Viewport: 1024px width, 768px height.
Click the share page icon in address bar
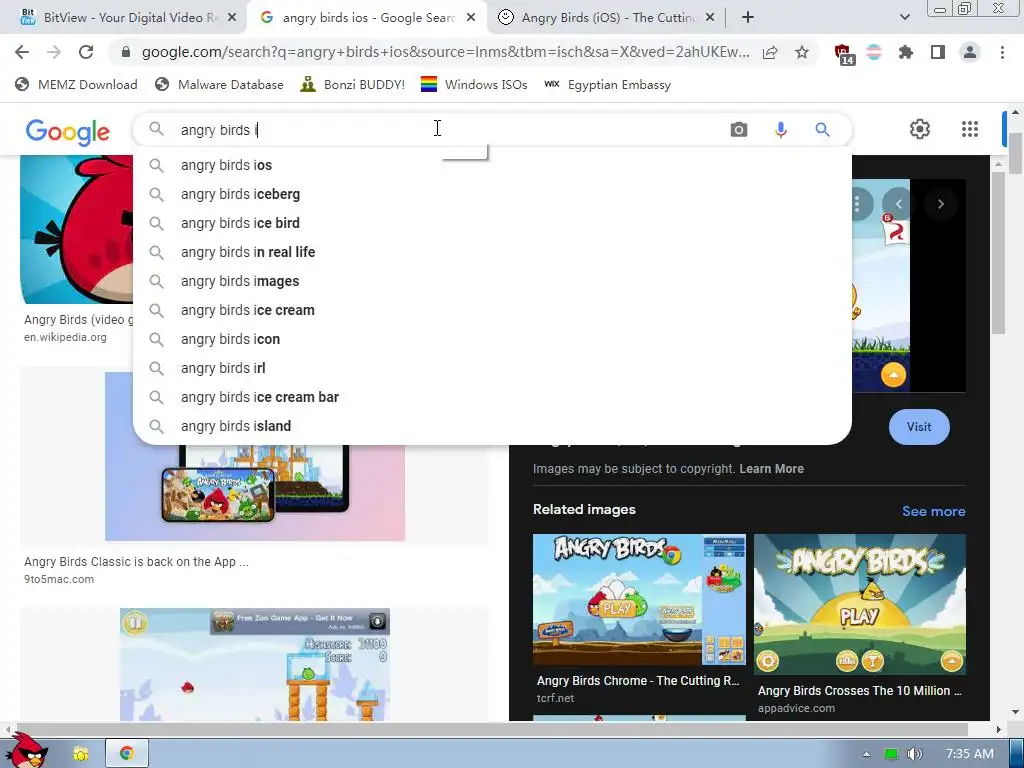[770, 52]
